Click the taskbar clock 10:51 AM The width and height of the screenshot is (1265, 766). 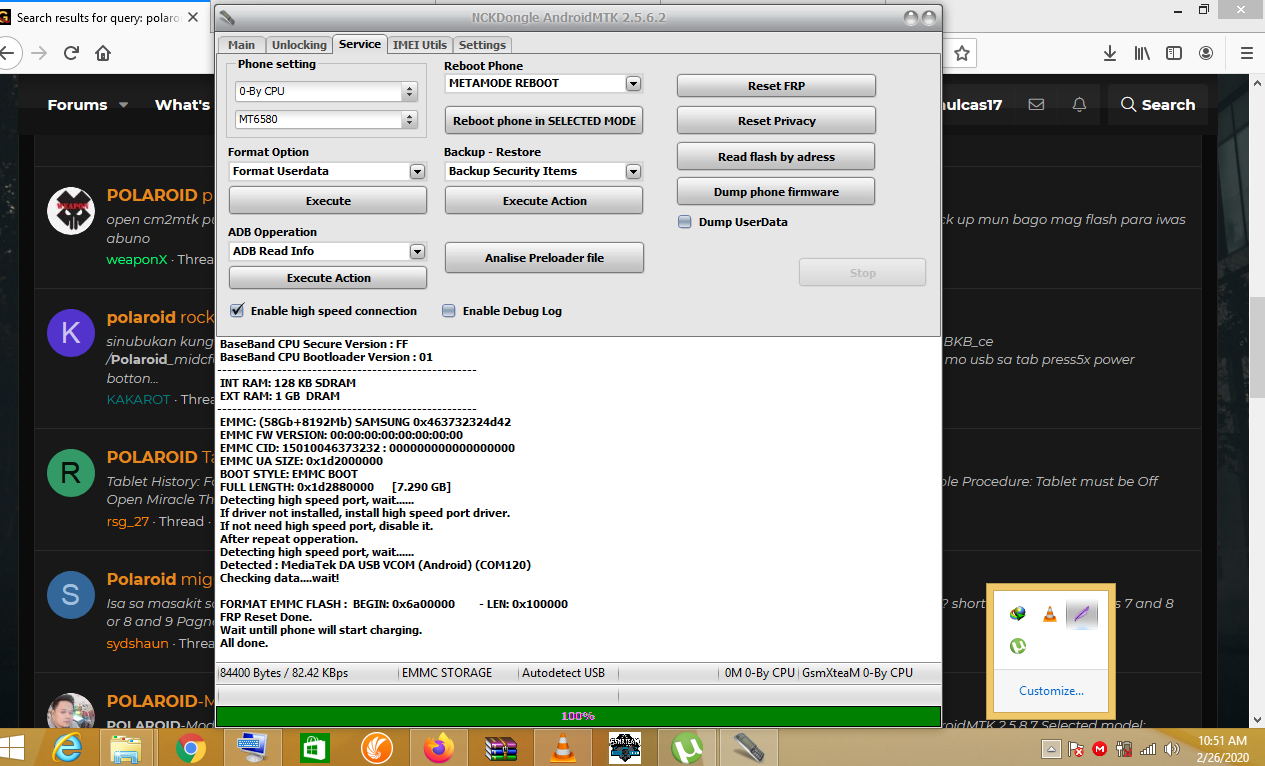click(x=1222, y=740)
